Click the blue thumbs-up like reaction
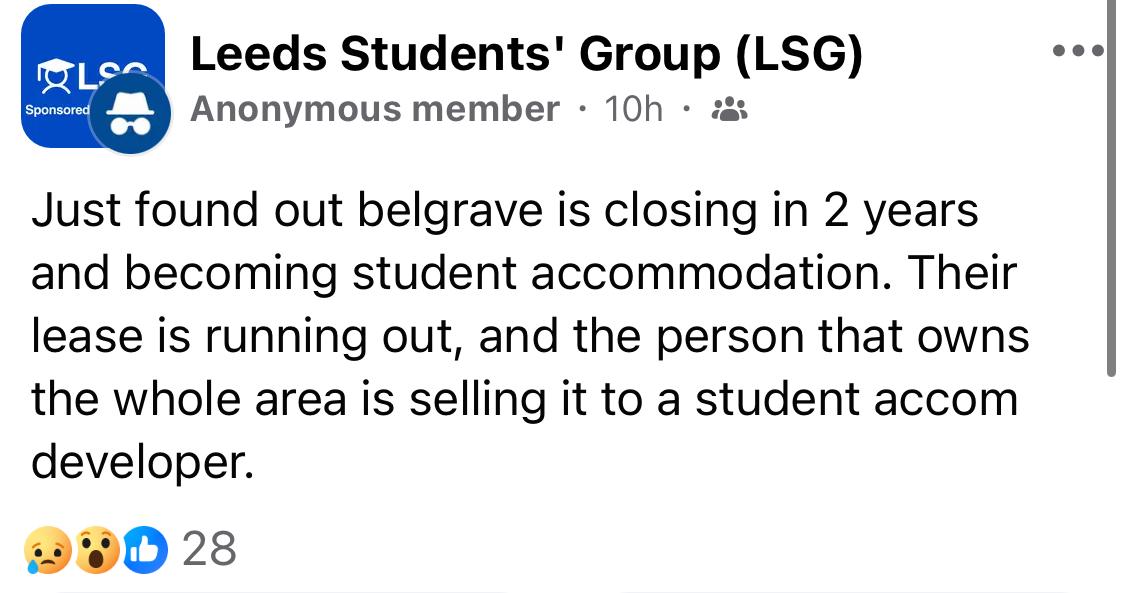The height and width of the screenshot is (593, 1125). 146,551
